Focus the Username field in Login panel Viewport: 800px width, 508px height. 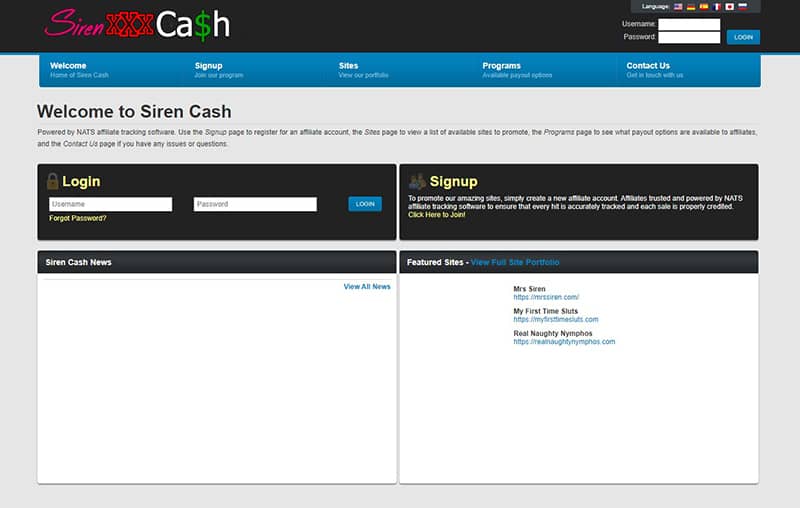coord(111,204)
